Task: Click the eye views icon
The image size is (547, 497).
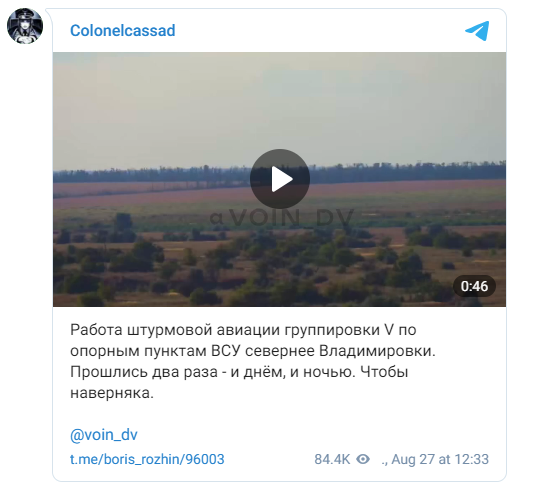Action: (363, 459)
